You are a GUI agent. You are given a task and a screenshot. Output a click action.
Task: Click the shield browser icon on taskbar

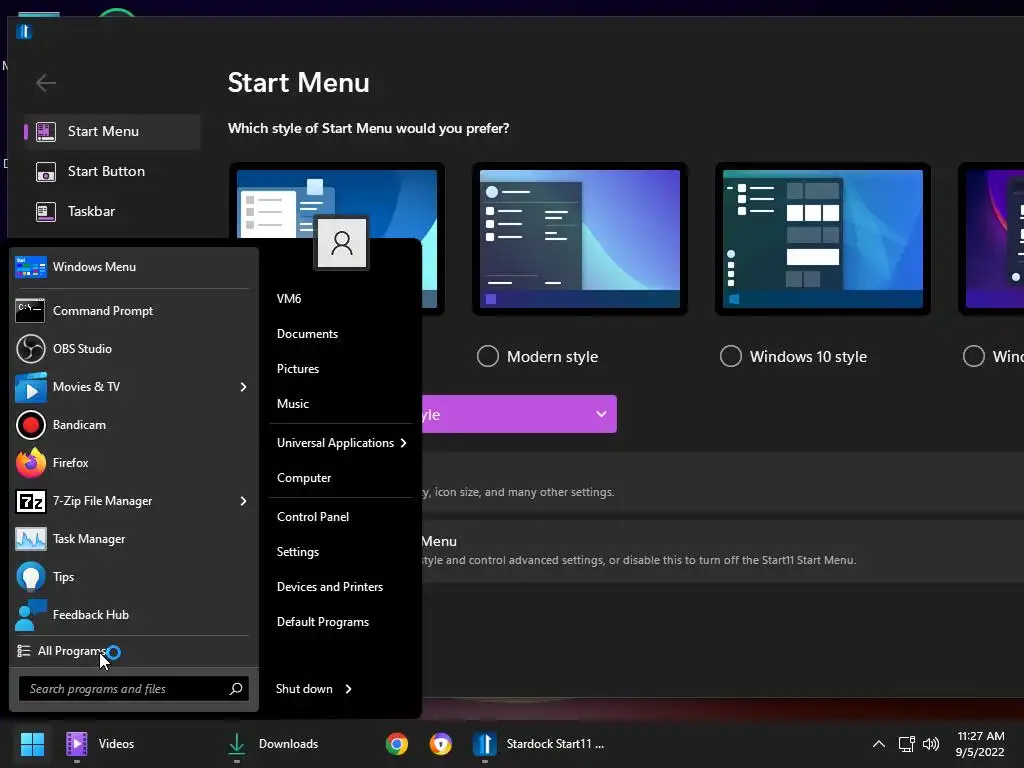(441, 744)
